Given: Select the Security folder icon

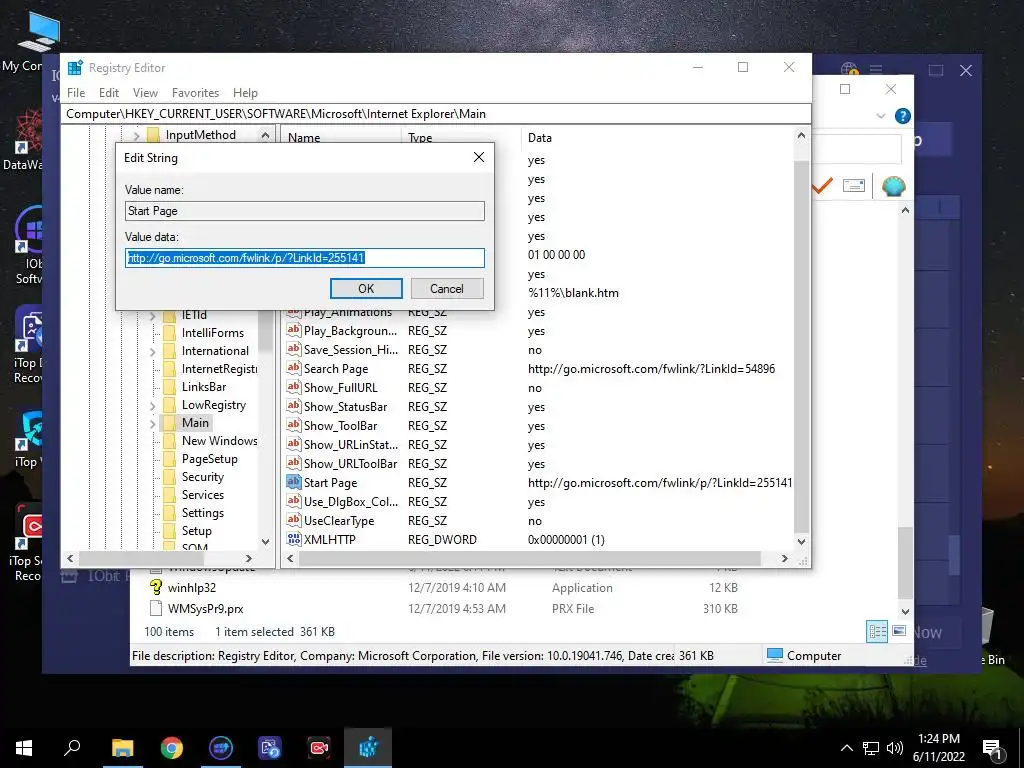Looking at the screenshot, I should [x=169, y=477].
